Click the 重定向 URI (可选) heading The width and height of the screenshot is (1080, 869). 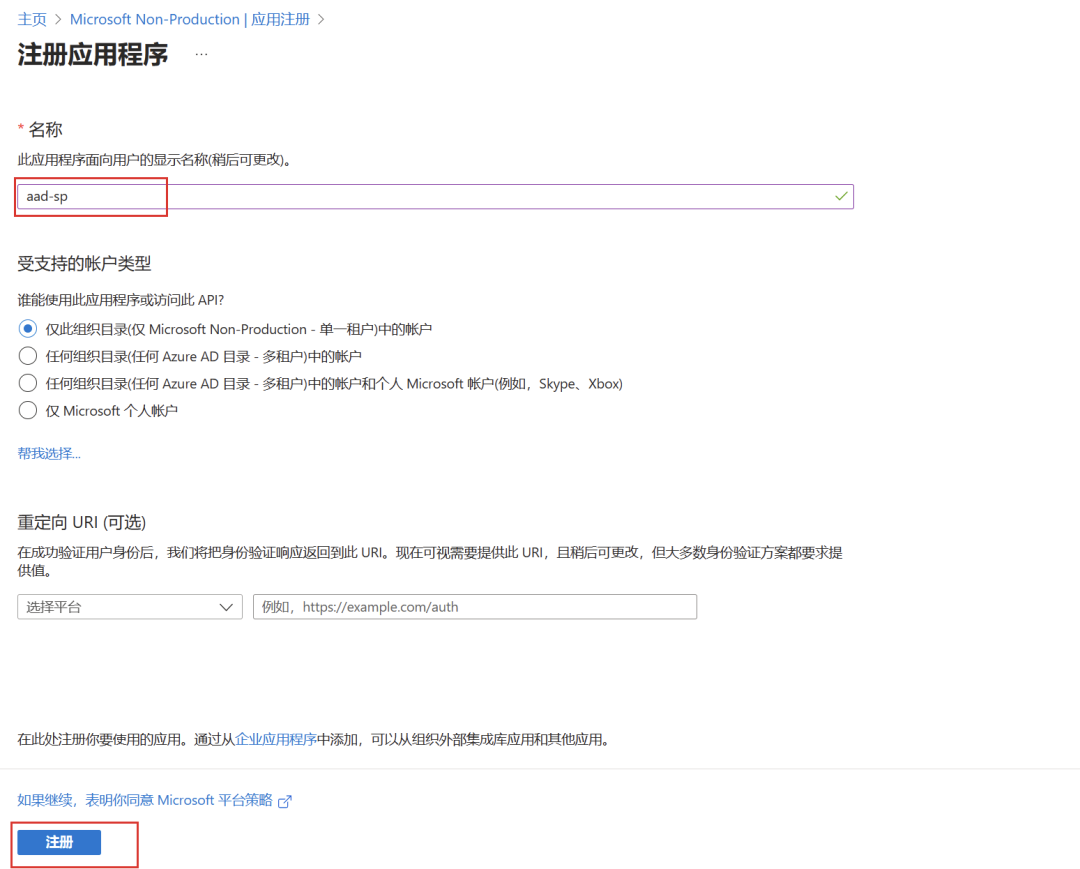pyautogui.click(x=81, y=523)
